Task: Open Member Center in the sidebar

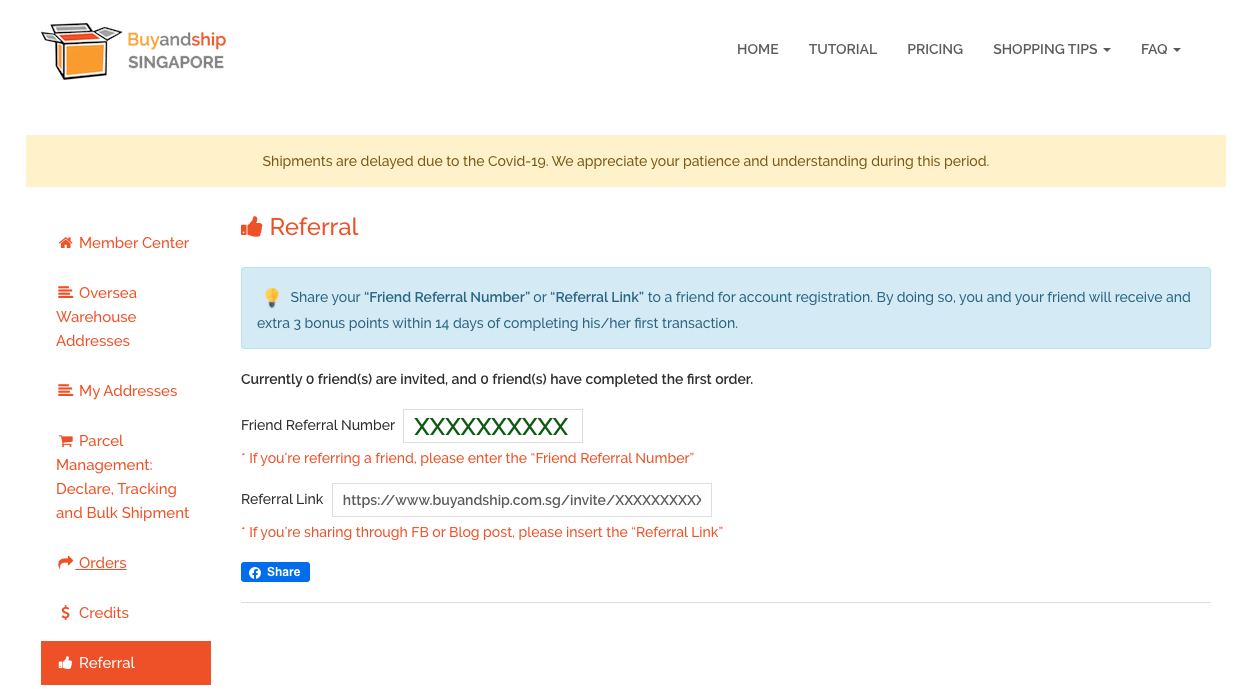Action: pos(126,243)
